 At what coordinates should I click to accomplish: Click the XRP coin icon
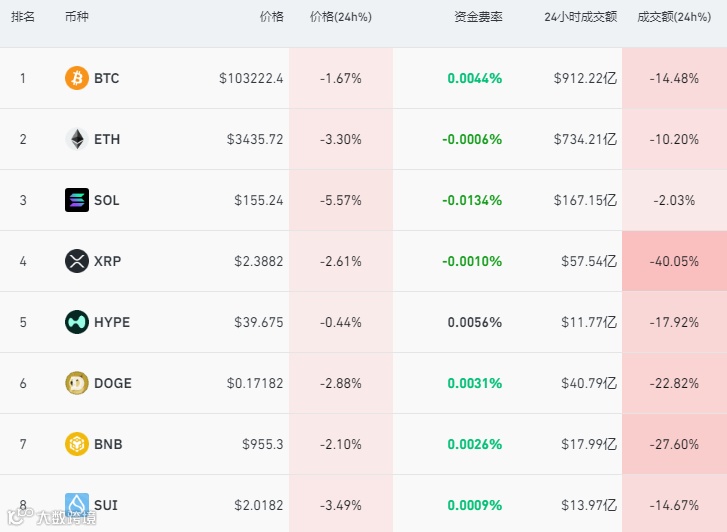coord(77,261)
